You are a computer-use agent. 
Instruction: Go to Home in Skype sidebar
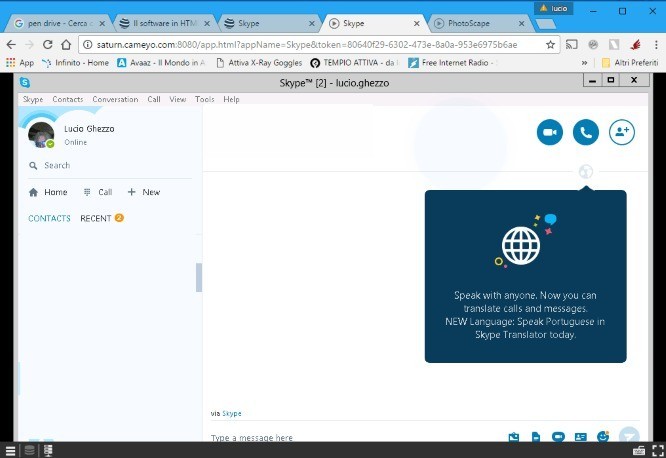tap(48, 192)
